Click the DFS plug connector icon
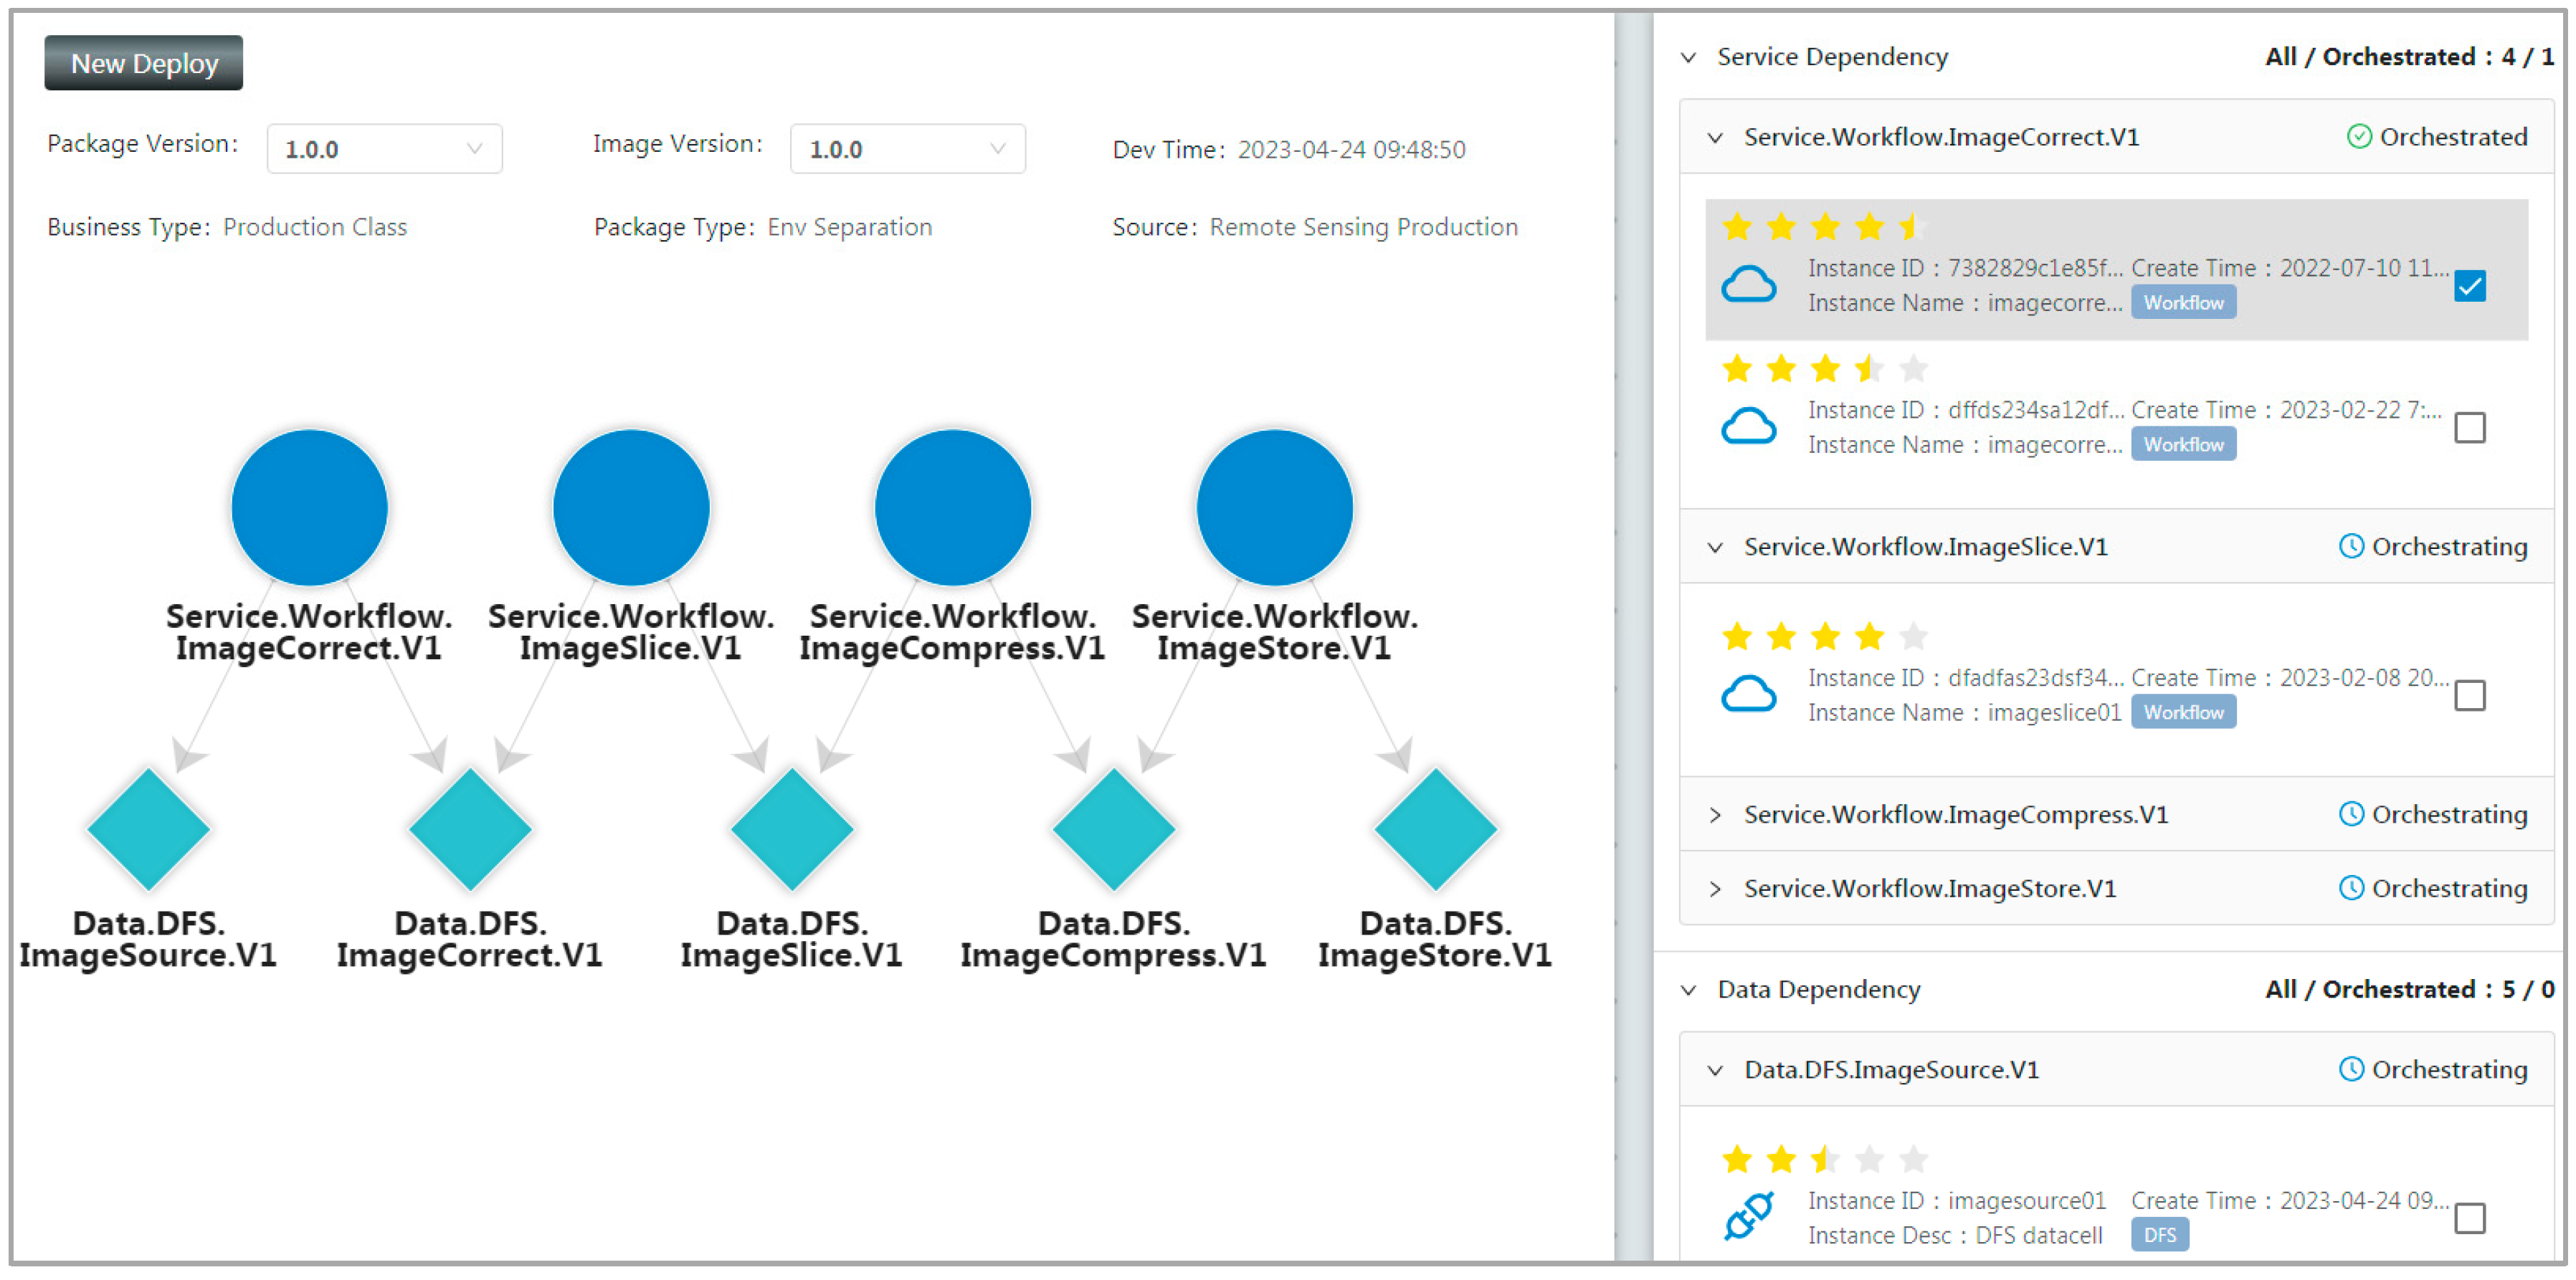Viewport: 2576px width, 1280px height. point(1748,1217)
